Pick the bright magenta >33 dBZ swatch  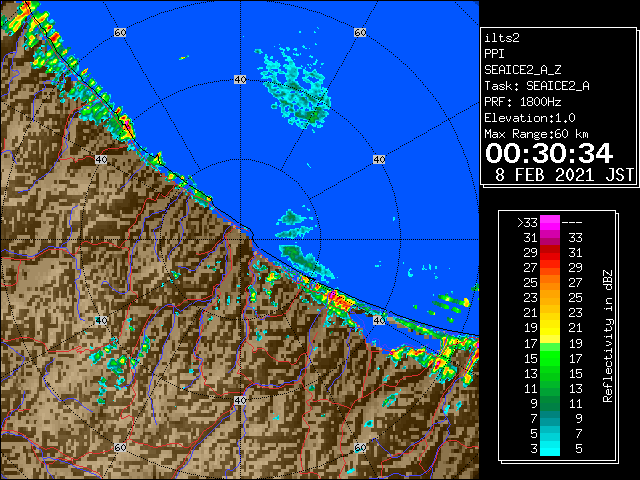[550, 223]
